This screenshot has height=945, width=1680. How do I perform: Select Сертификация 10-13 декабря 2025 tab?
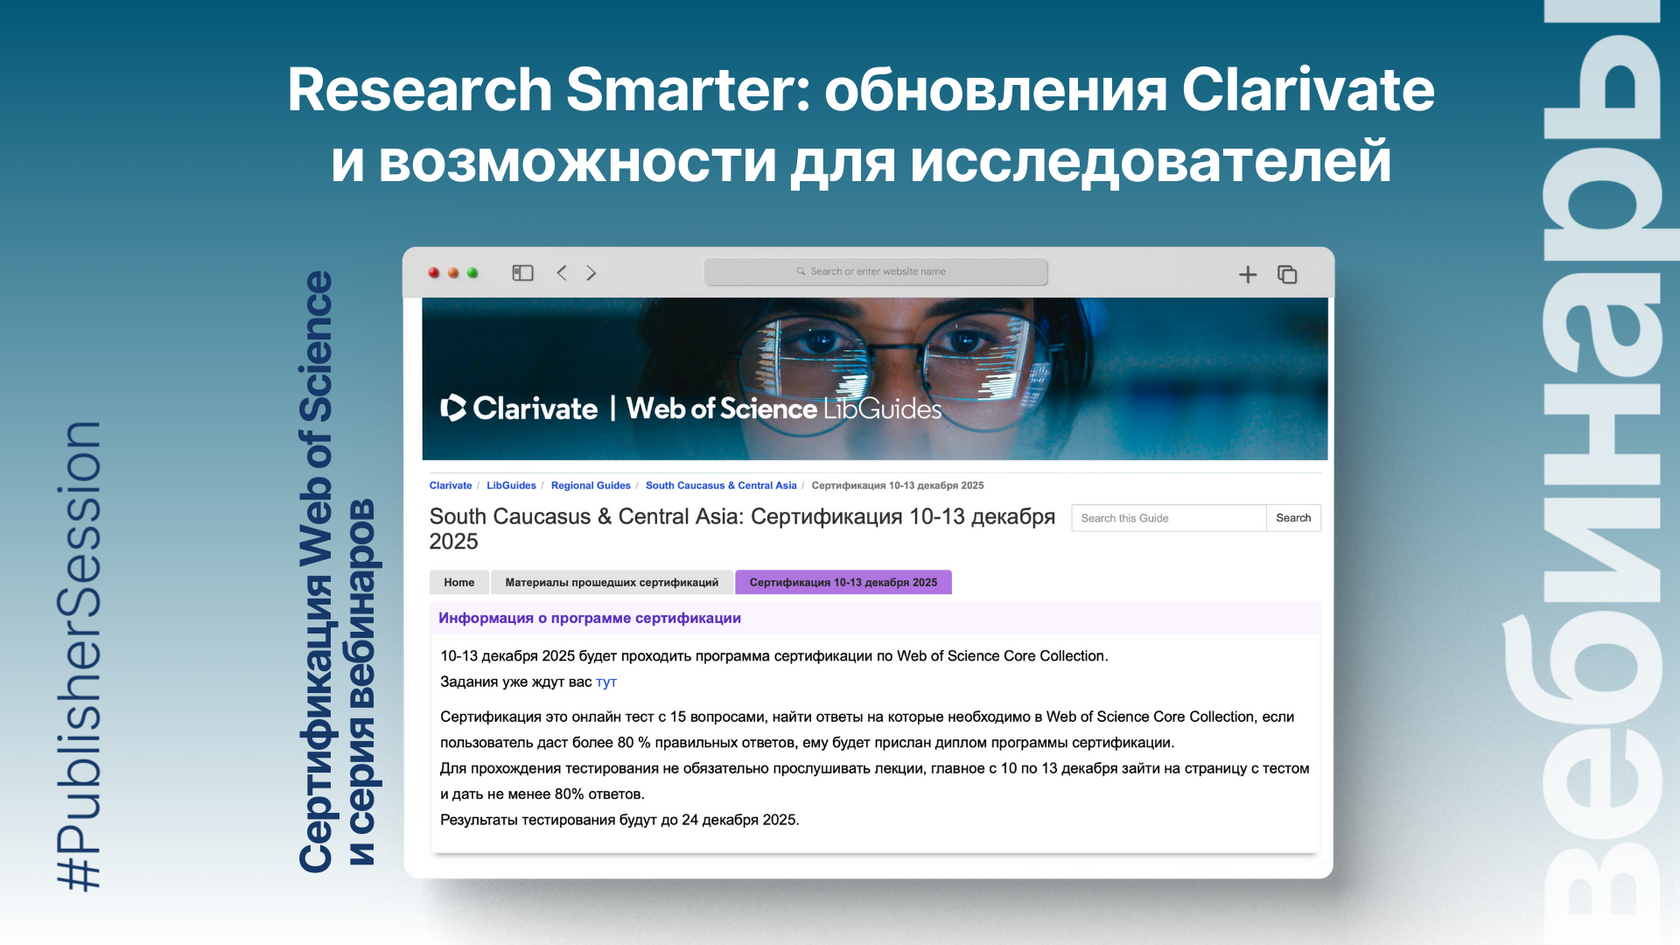coord(843,582)
